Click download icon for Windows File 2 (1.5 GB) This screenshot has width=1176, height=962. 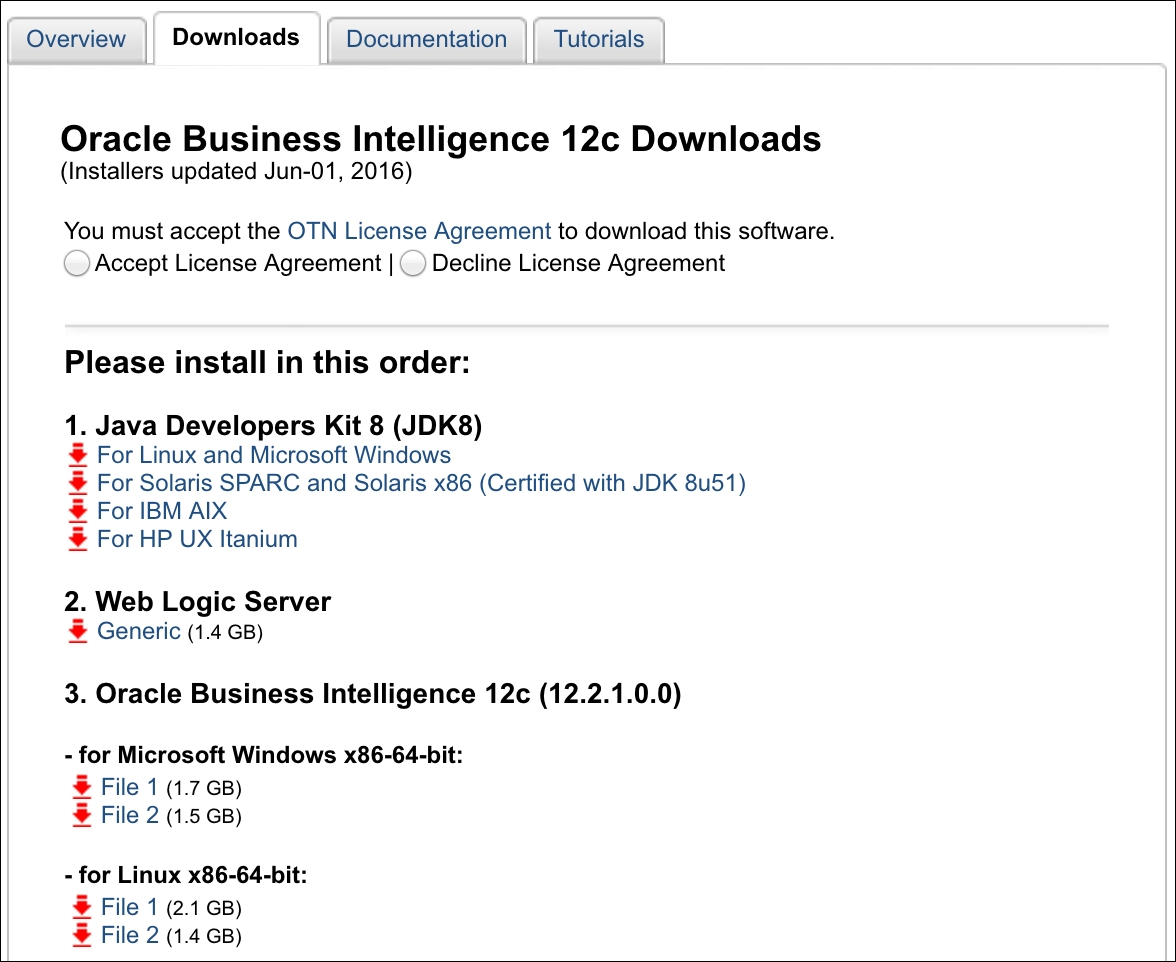[x=82, y=815]
